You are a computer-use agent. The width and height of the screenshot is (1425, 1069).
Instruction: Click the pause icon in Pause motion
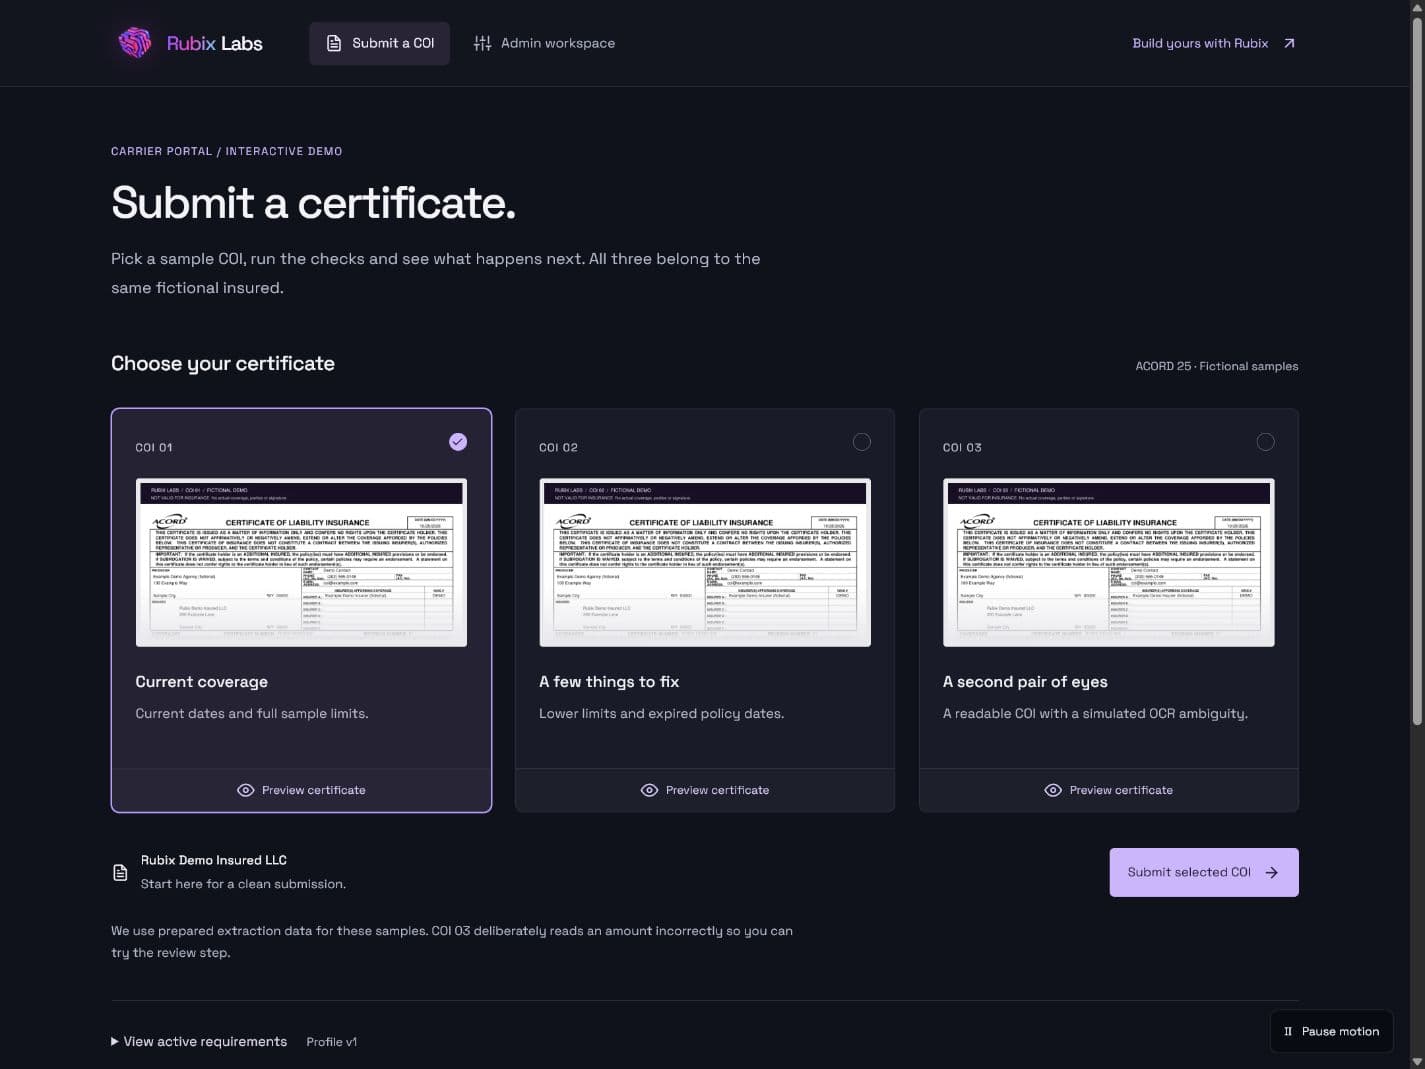pos(1288,1031)
